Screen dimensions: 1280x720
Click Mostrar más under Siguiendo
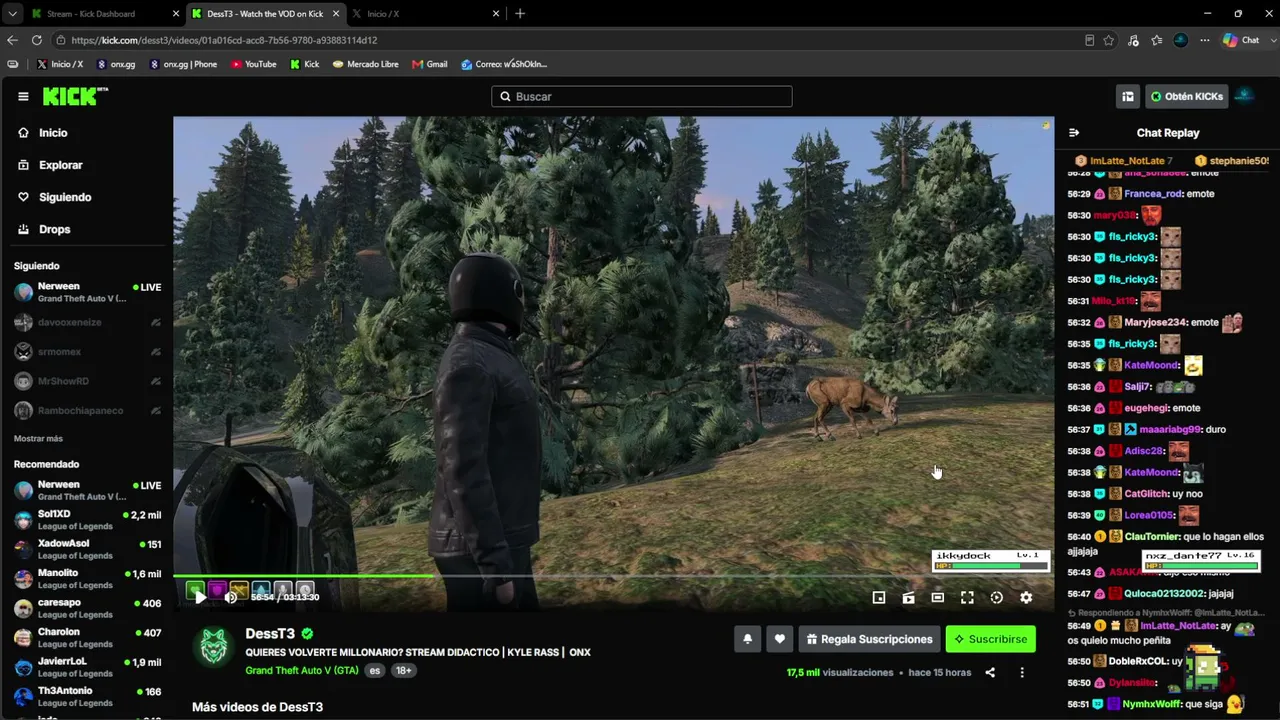tap(38, 439)
